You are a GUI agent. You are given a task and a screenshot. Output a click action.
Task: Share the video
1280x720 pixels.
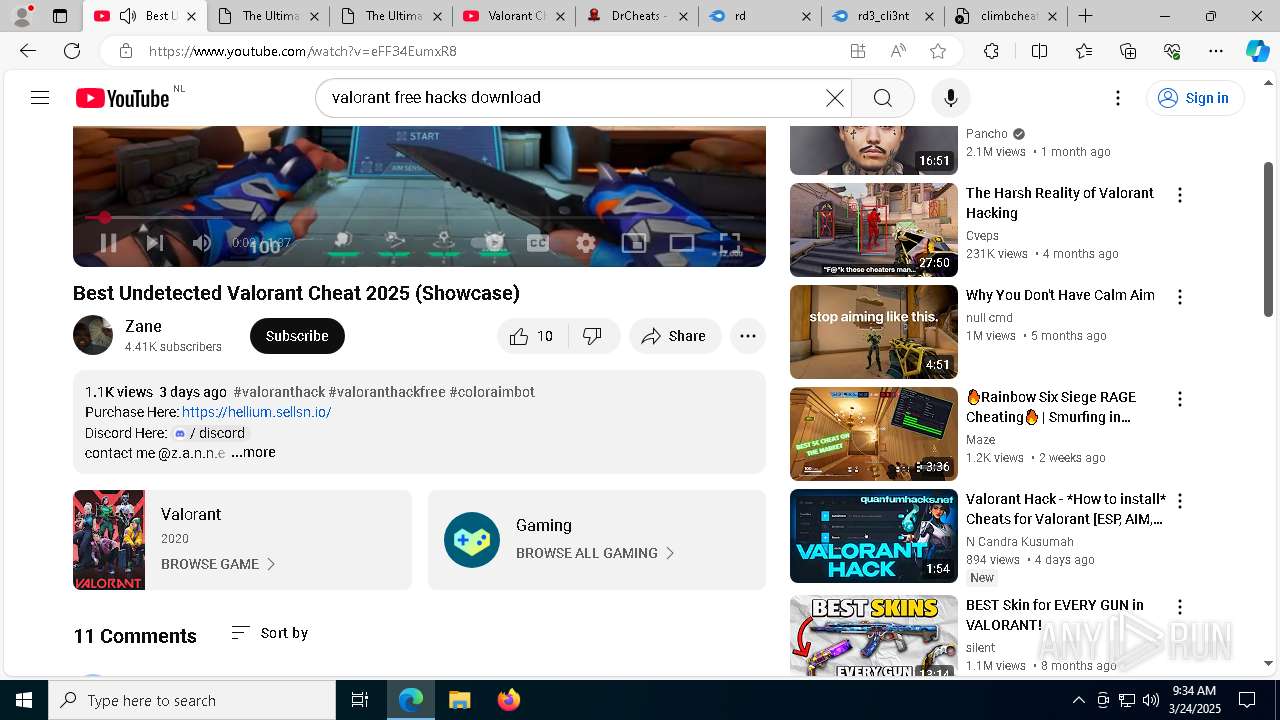[x=675, y=336]
